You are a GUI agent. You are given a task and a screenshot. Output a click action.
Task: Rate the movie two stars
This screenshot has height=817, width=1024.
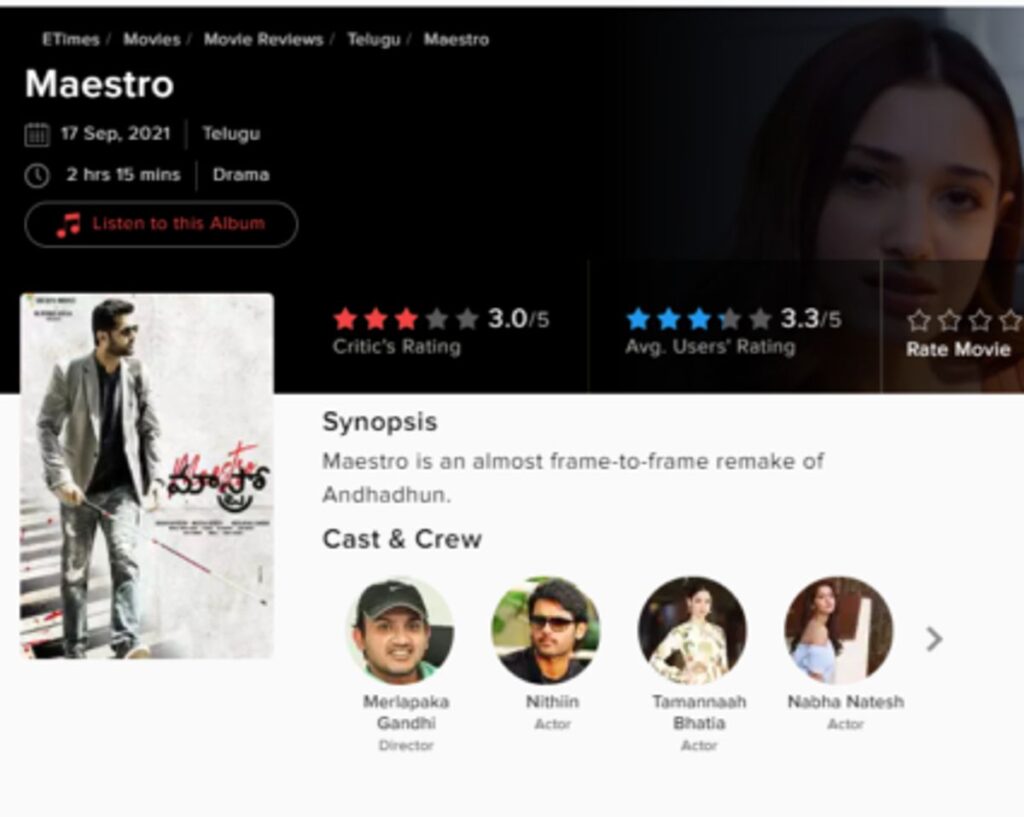point(949,321)
